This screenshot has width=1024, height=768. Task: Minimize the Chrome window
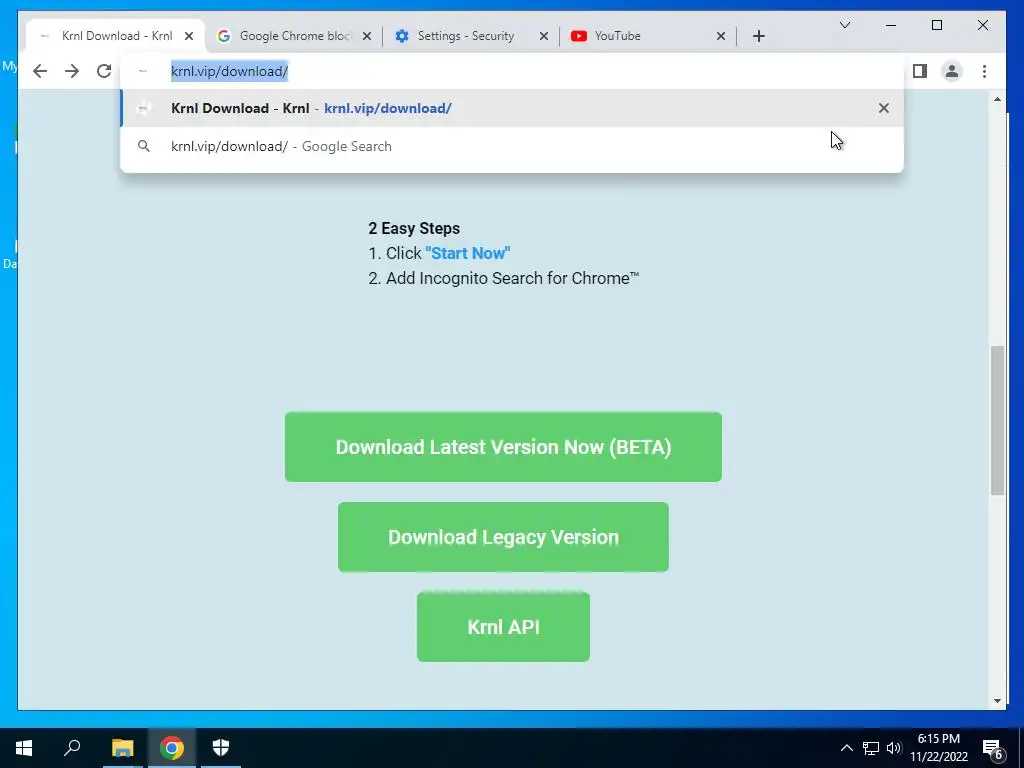(891, 25)
